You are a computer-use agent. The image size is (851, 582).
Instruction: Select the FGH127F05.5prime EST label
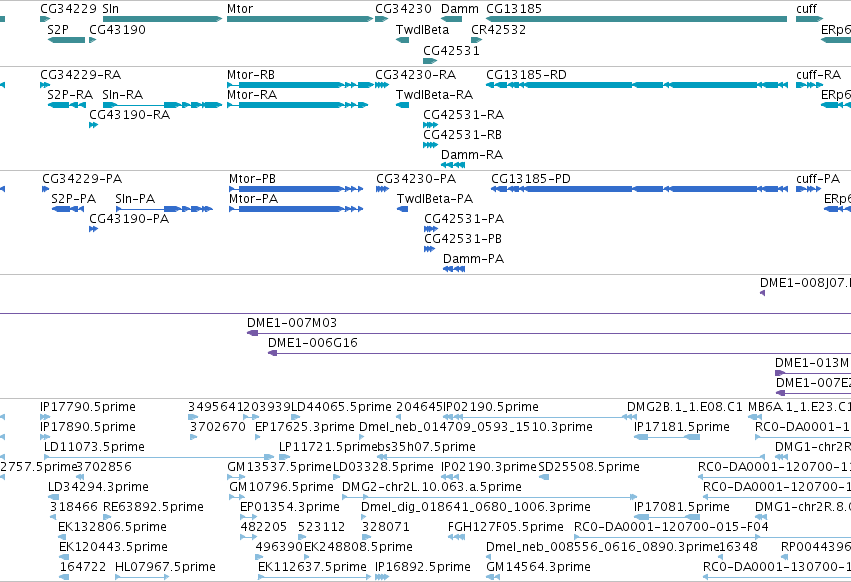tap(505, 527)
